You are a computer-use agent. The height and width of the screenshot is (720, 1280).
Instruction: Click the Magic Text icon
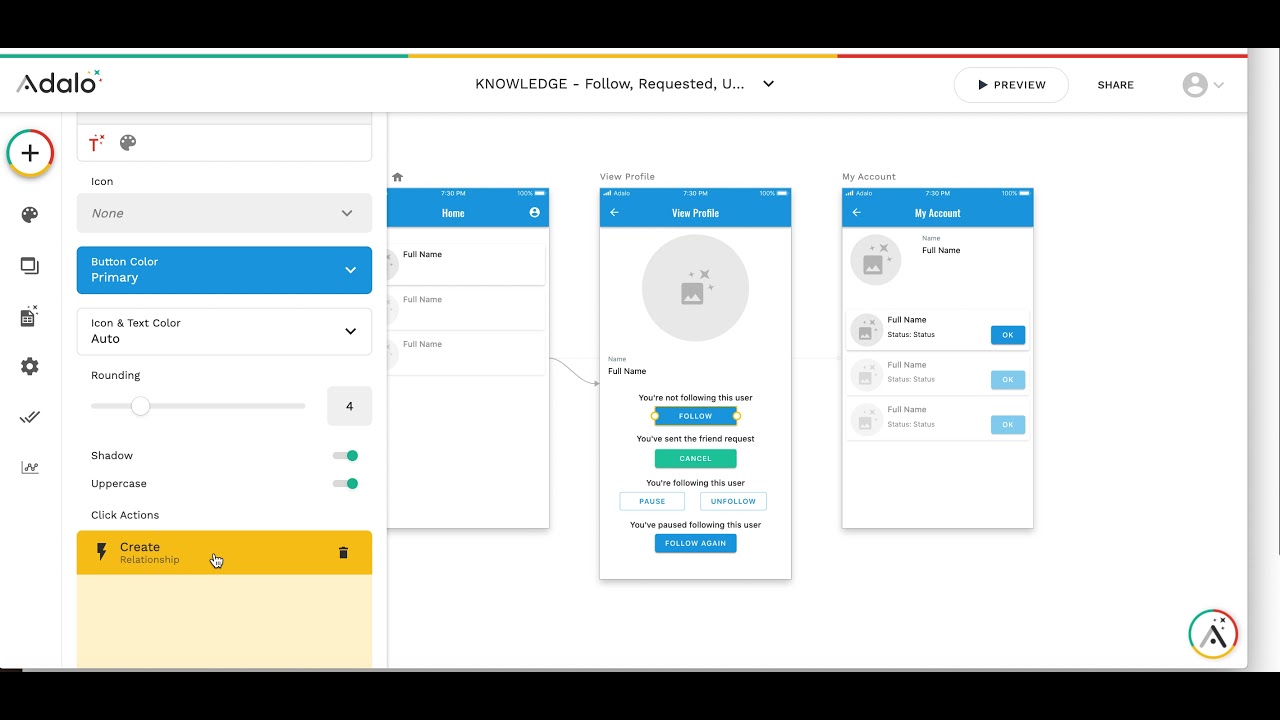pyautogui.click(x=97, y=143)
